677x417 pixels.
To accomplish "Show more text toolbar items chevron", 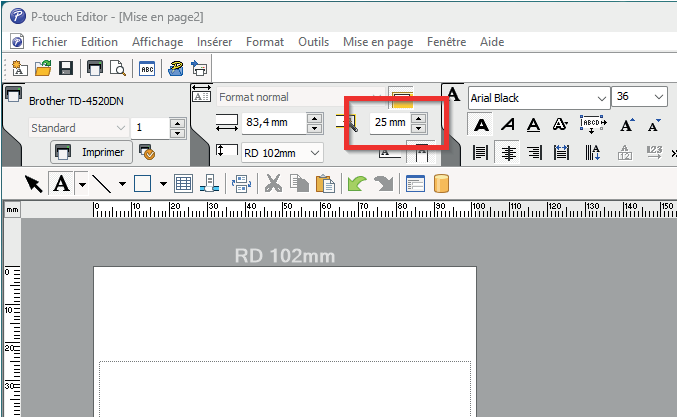I will [x=673, y=153].
